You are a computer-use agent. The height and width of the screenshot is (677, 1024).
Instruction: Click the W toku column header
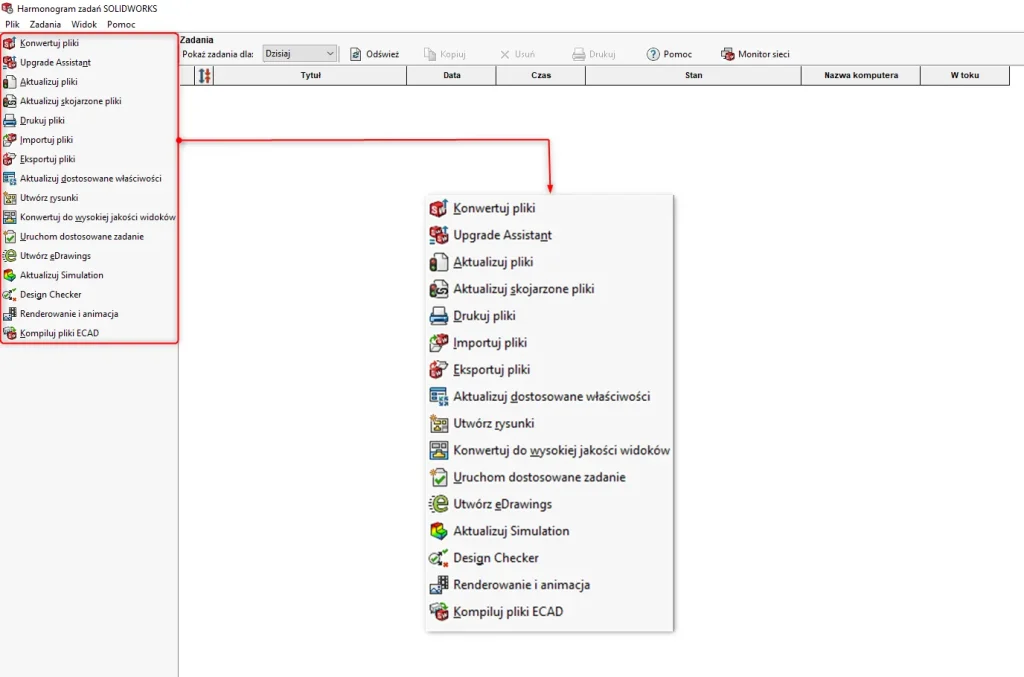coord(965,76)
